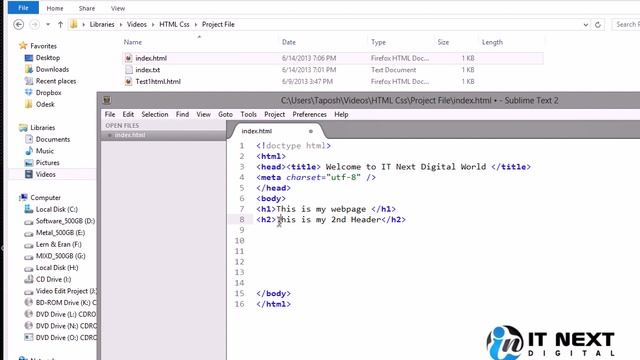
Task: Open Sublime Text Help menu
Action: point(341,114)
